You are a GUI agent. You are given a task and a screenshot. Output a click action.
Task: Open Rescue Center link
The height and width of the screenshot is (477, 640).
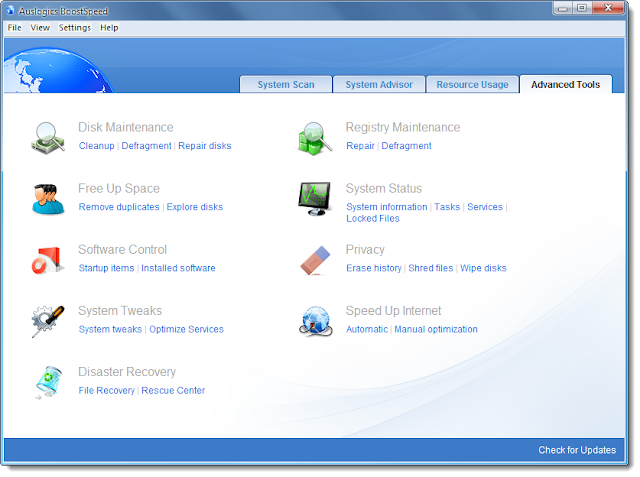point(173,390)
